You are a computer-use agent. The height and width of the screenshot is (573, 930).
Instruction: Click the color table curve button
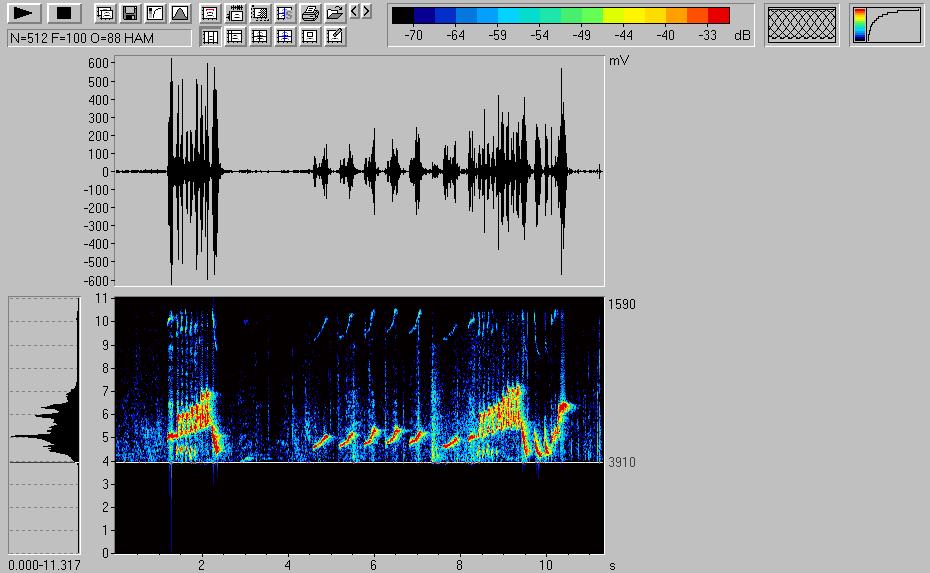click(x=886, y=25)
